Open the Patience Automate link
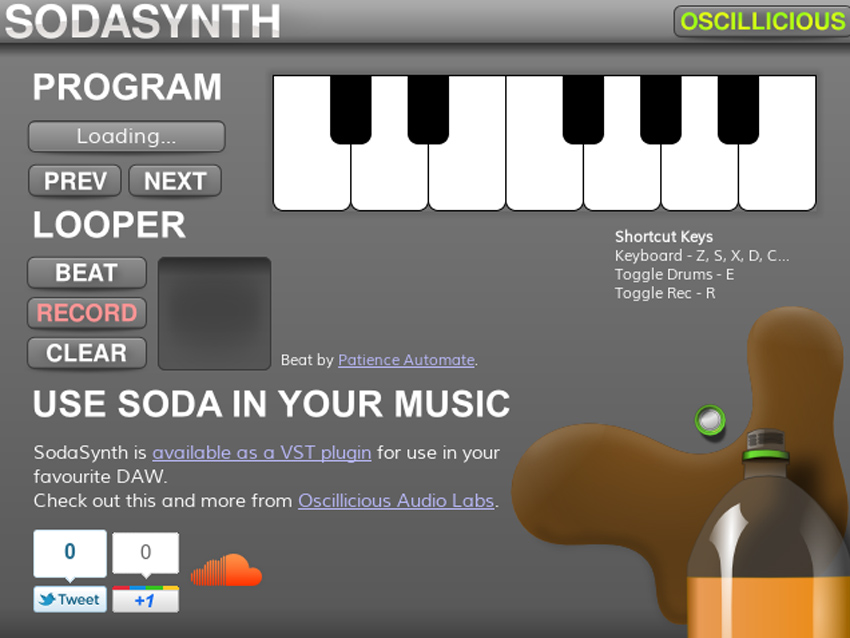This screenshot has height=638, width=850. click(406, 360)
